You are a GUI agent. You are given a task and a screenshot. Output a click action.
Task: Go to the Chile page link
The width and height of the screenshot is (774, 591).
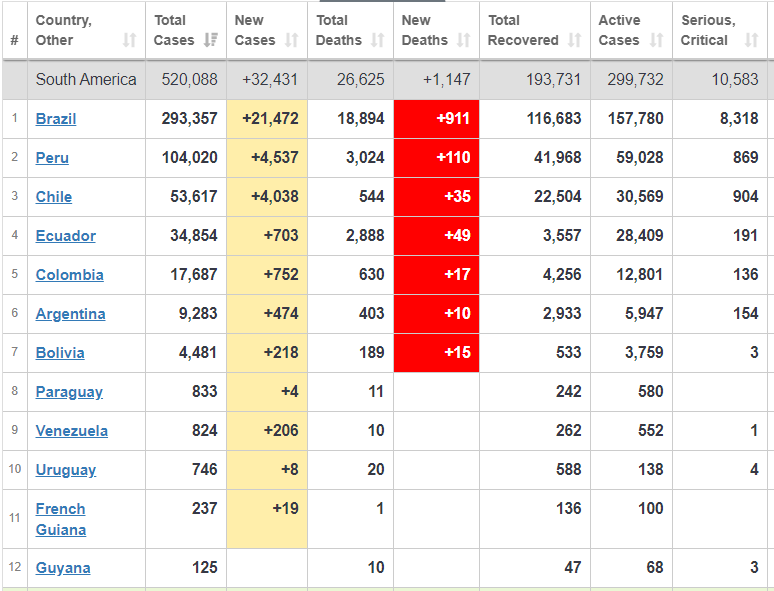point(54,197)
